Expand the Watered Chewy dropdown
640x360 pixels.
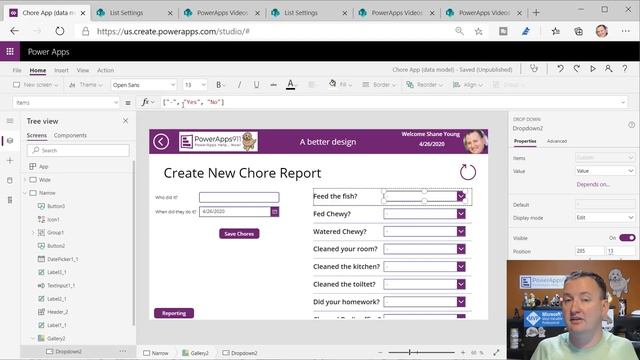pyautogui.click(x=461, y=231)
